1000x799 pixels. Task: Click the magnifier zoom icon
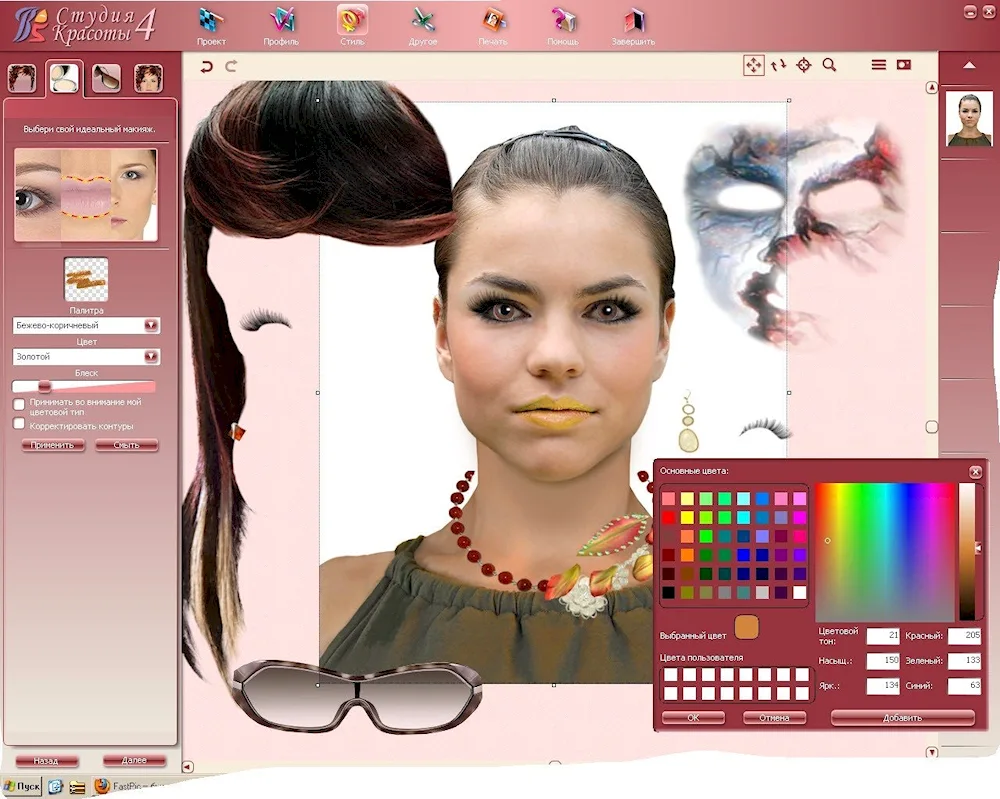829,65
